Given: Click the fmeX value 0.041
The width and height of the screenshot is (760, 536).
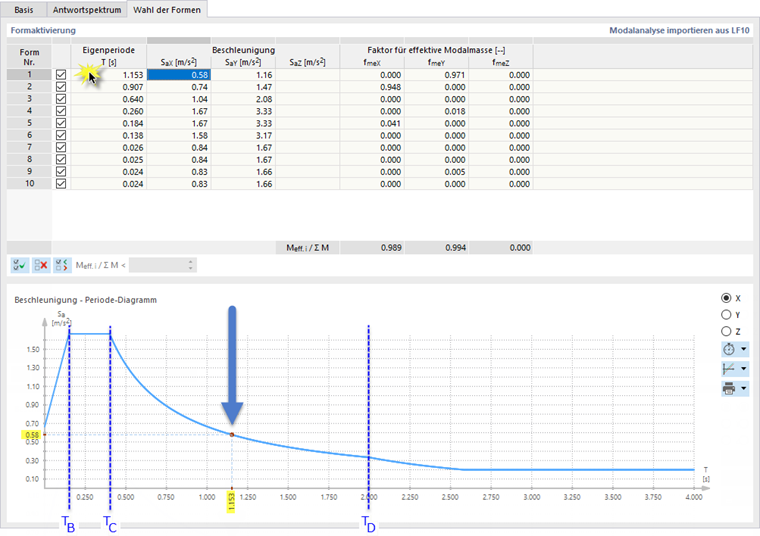Looking at the screenshot, I should coord(390,124).
